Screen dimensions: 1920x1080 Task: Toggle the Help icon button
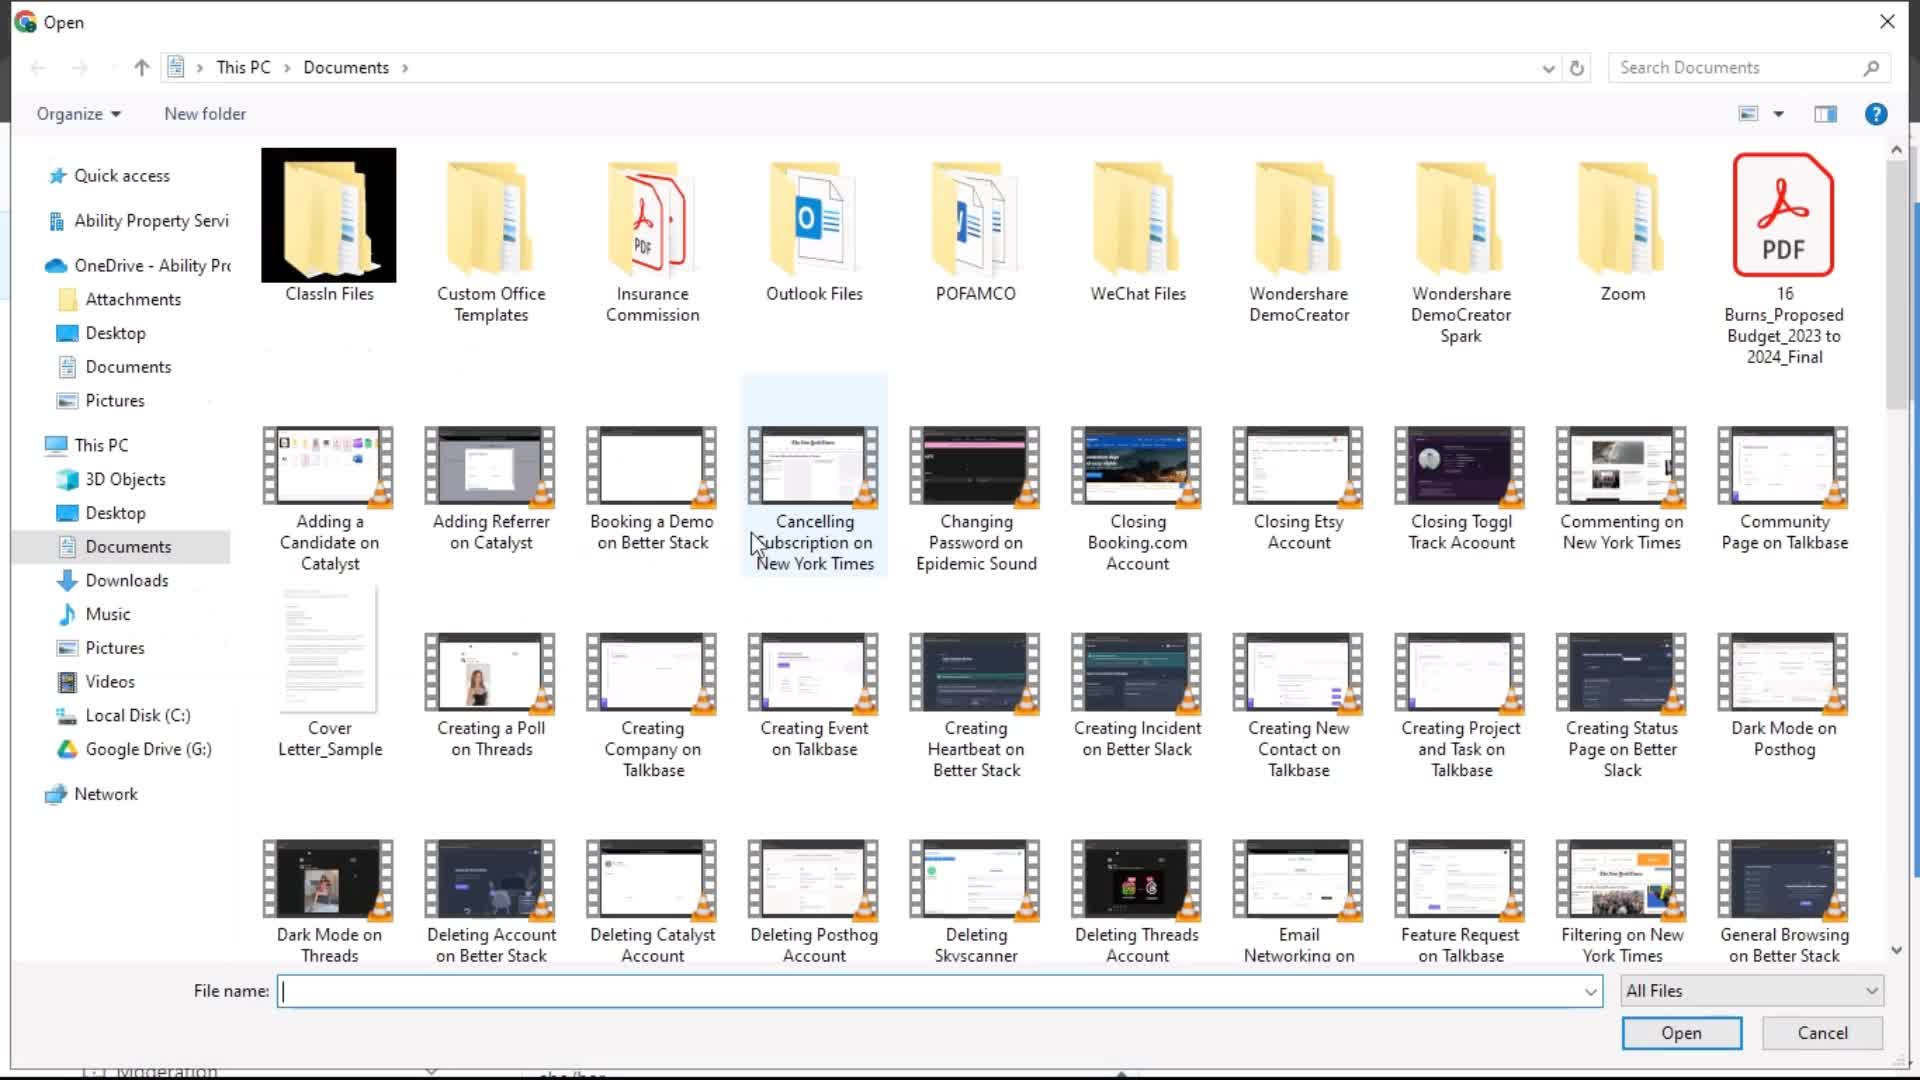coord(1875,113)
